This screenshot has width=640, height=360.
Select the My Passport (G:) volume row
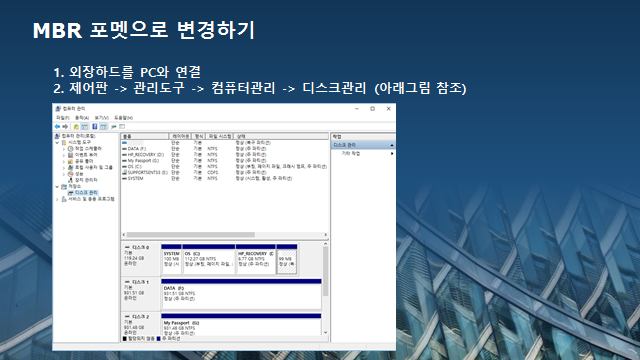pyautogui.click(x=224, y=161)
